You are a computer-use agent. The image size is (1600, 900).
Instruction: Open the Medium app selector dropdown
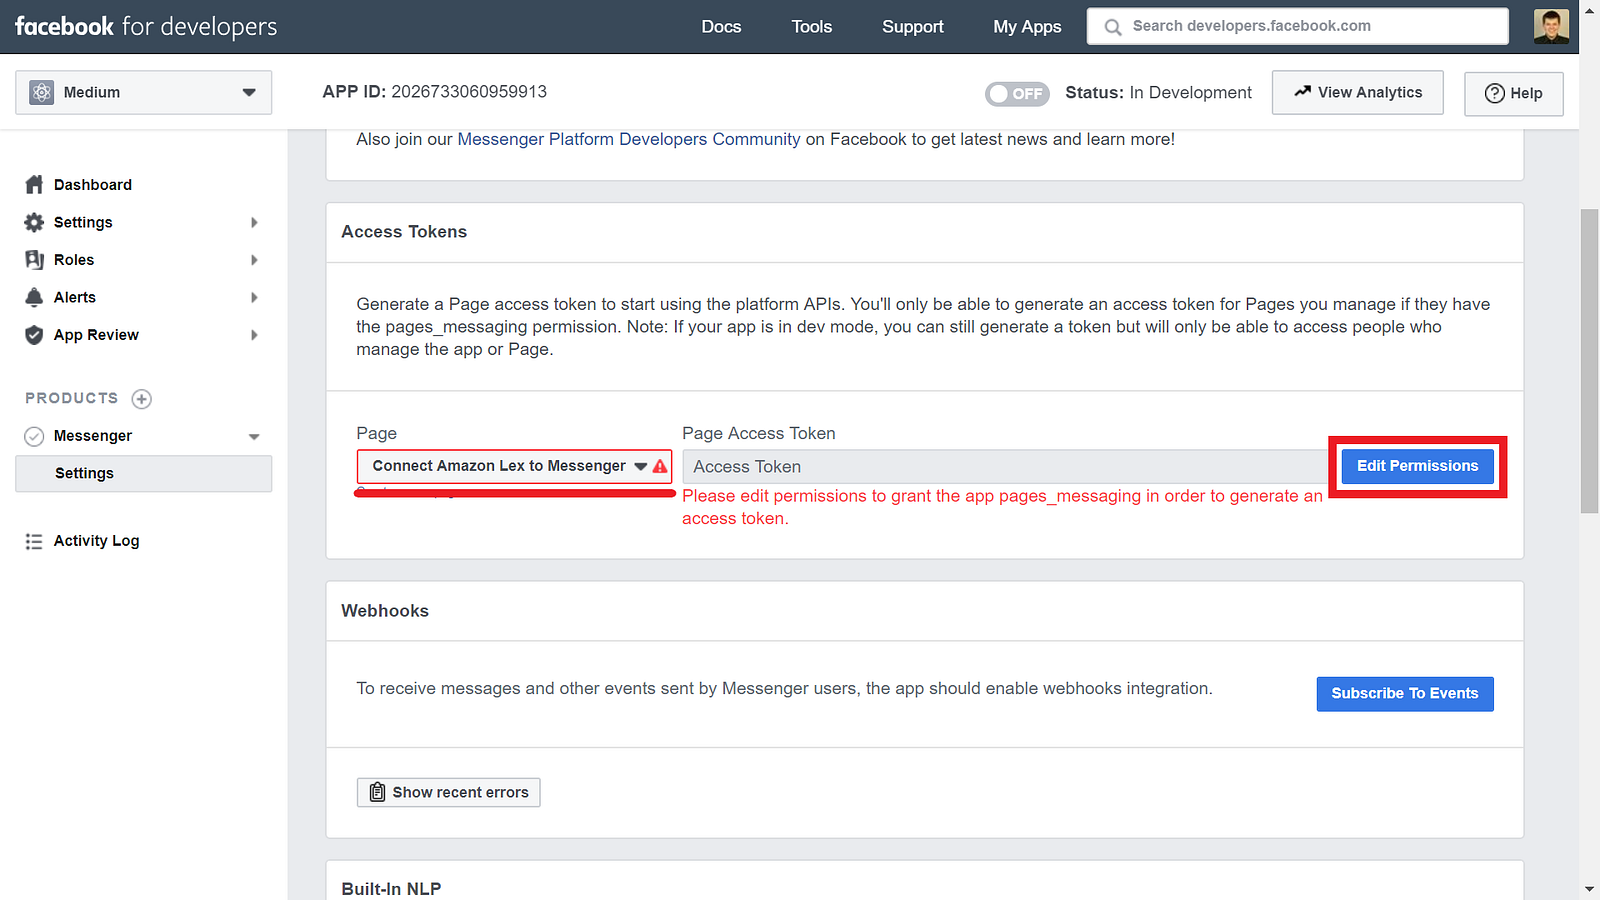tap(143, 92)
